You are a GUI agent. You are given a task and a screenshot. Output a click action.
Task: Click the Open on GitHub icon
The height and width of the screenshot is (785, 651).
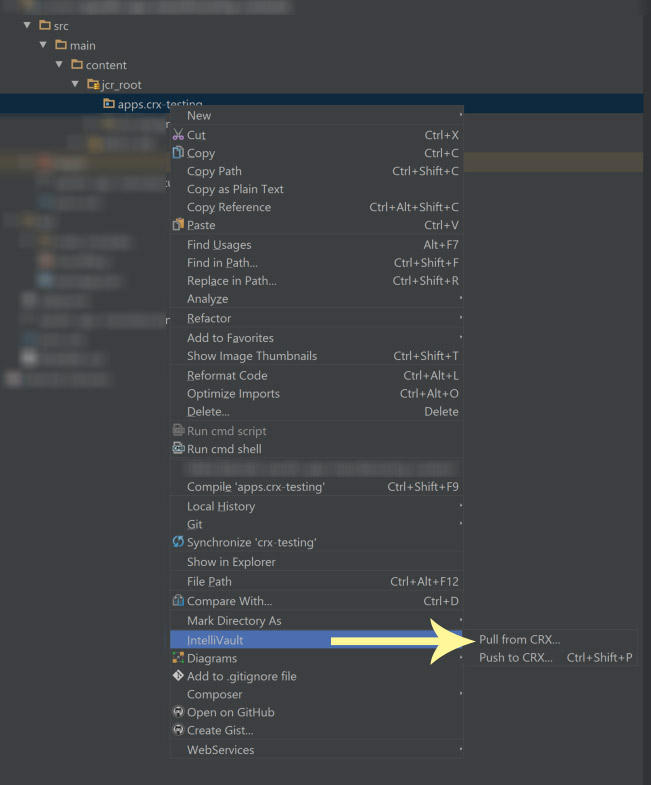tap(178, 711)
